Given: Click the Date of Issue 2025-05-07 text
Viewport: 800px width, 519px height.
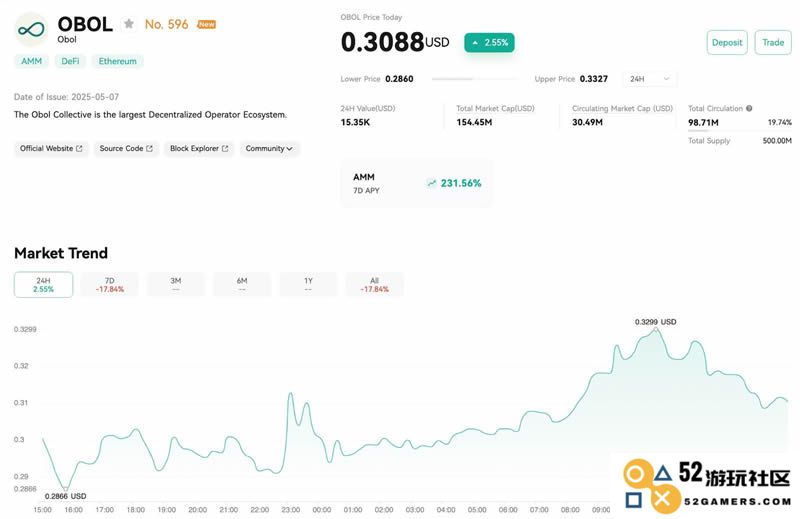Looking at the screenshot, I should [x=66, y=97].
